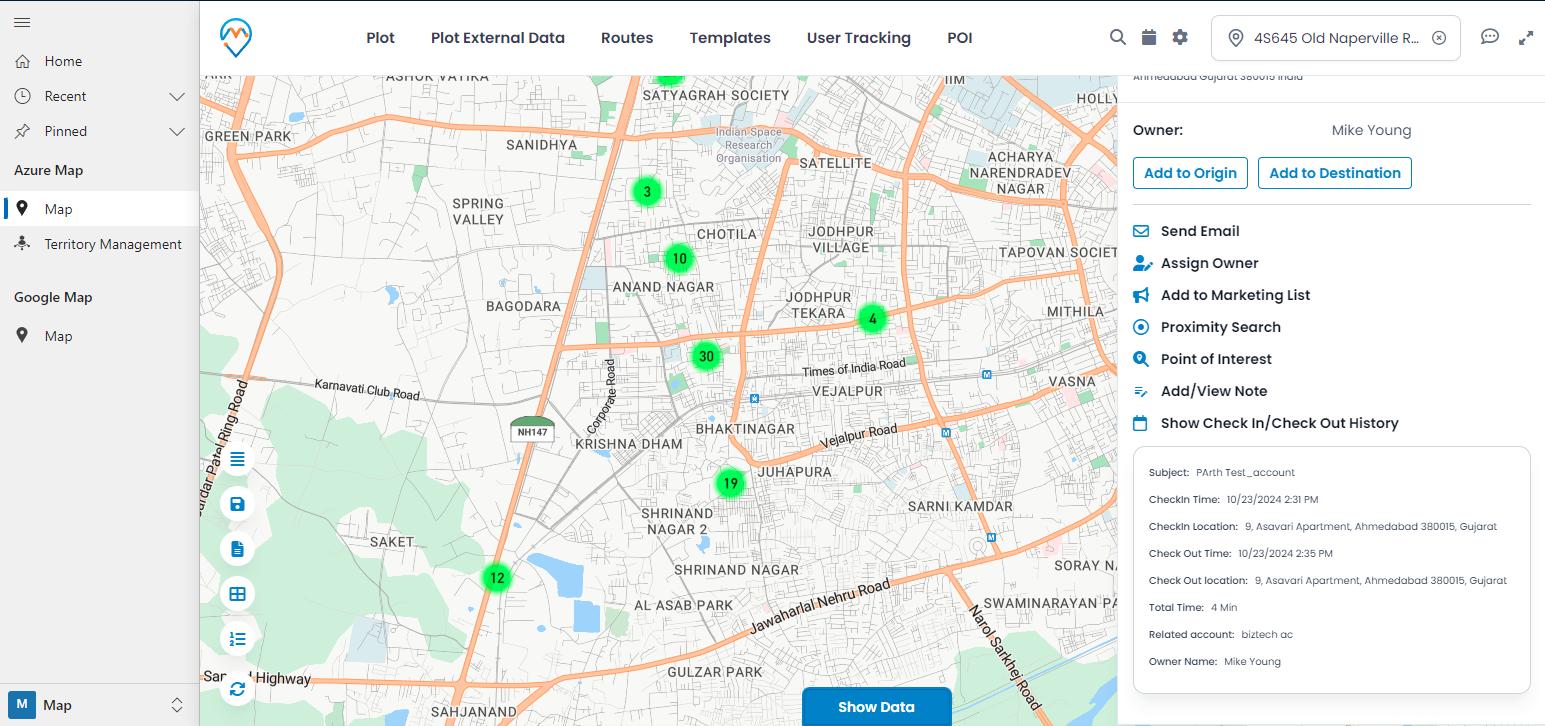Open the POI menu
Image resolution: width=1545 pixels, height=726 pixels.
point(960,38)
